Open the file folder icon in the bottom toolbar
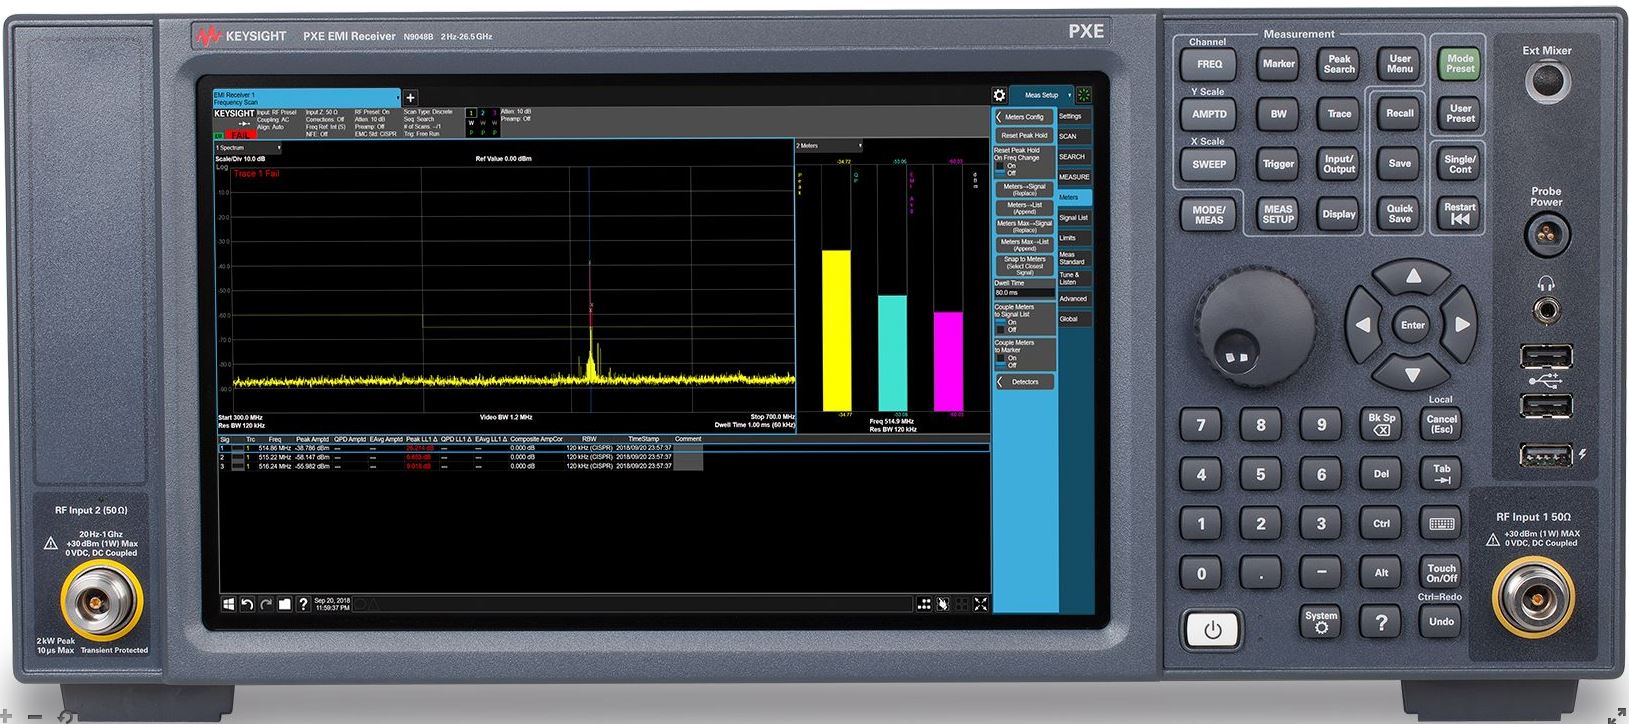Image resolution: width=1629 pixels, height=724 pixels. [x=285, y=604]
